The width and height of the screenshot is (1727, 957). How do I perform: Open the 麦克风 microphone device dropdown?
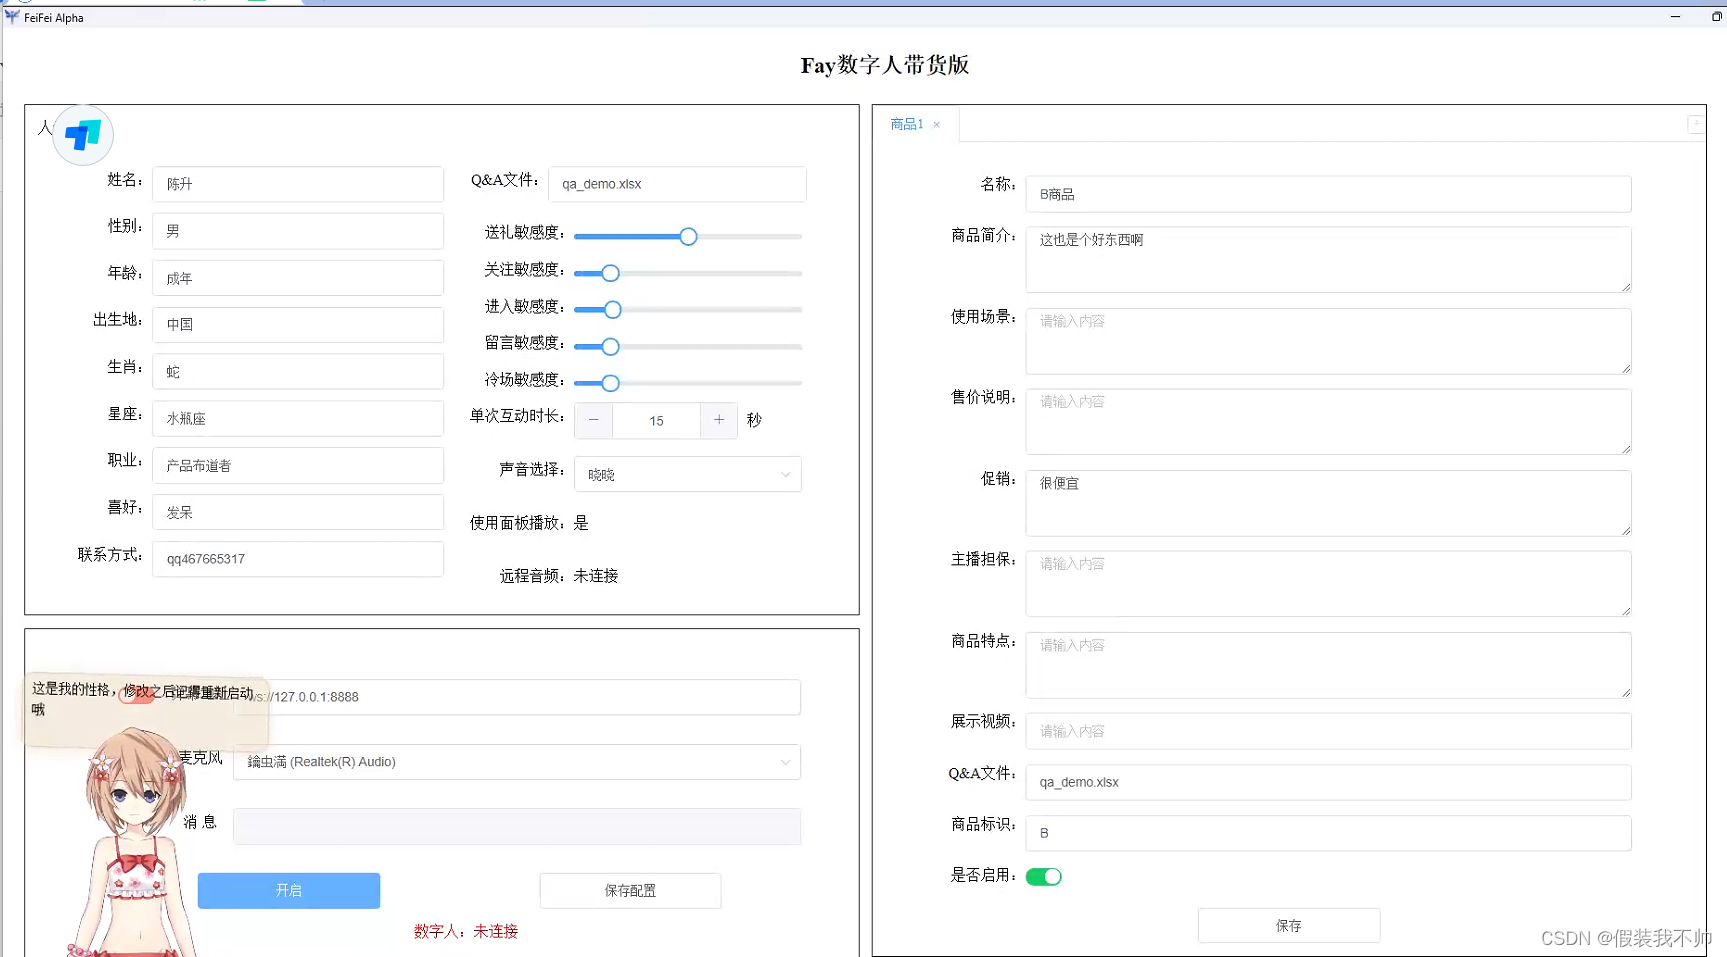[517, 762]
